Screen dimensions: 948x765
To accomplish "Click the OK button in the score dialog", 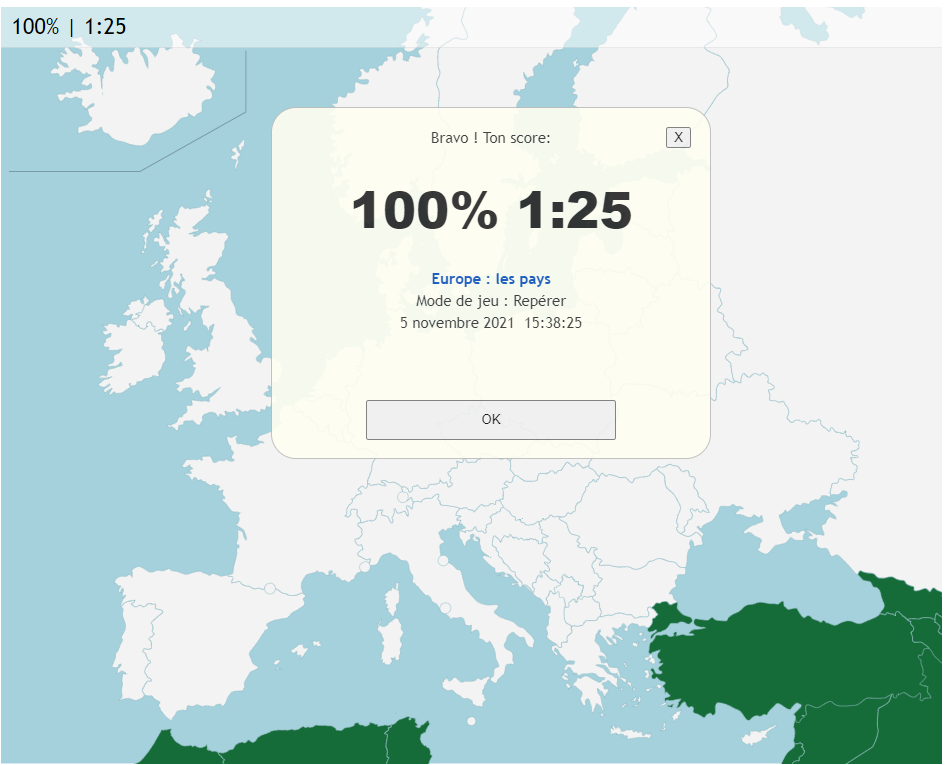I will (x=490, y=419).
